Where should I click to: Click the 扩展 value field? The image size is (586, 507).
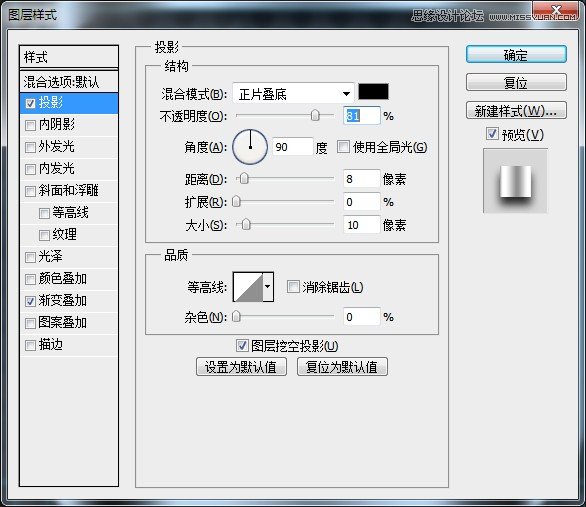pyautogui.click(x=361, y=202)
